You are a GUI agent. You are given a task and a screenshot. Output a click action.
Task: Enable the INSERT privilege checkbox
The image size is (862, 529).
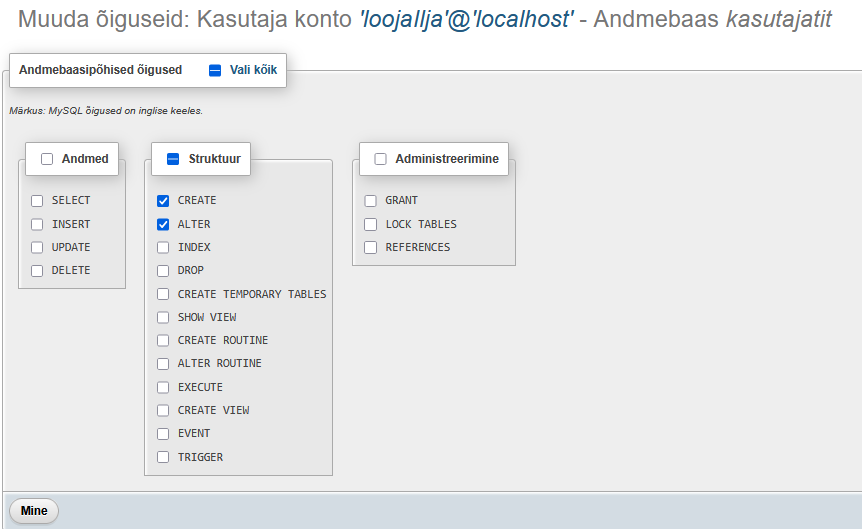pos(37,224)
